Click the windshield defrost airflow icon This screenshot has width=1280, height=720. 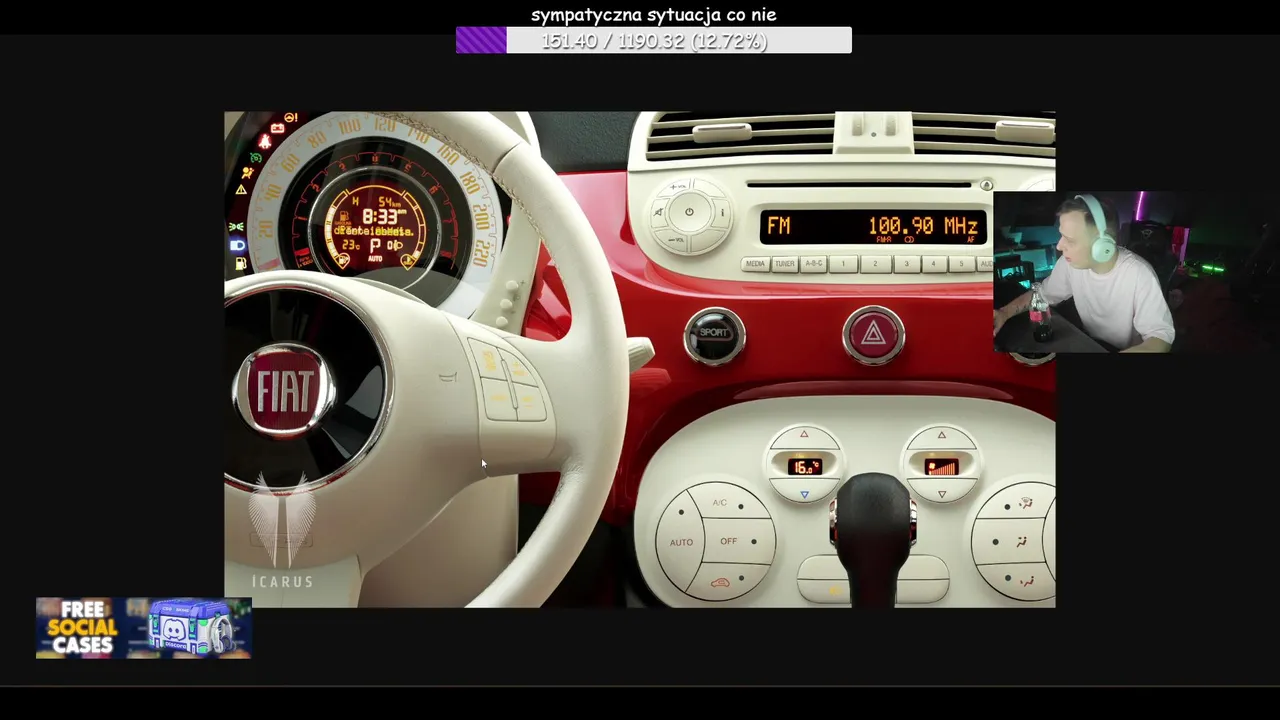[1026, 504]
